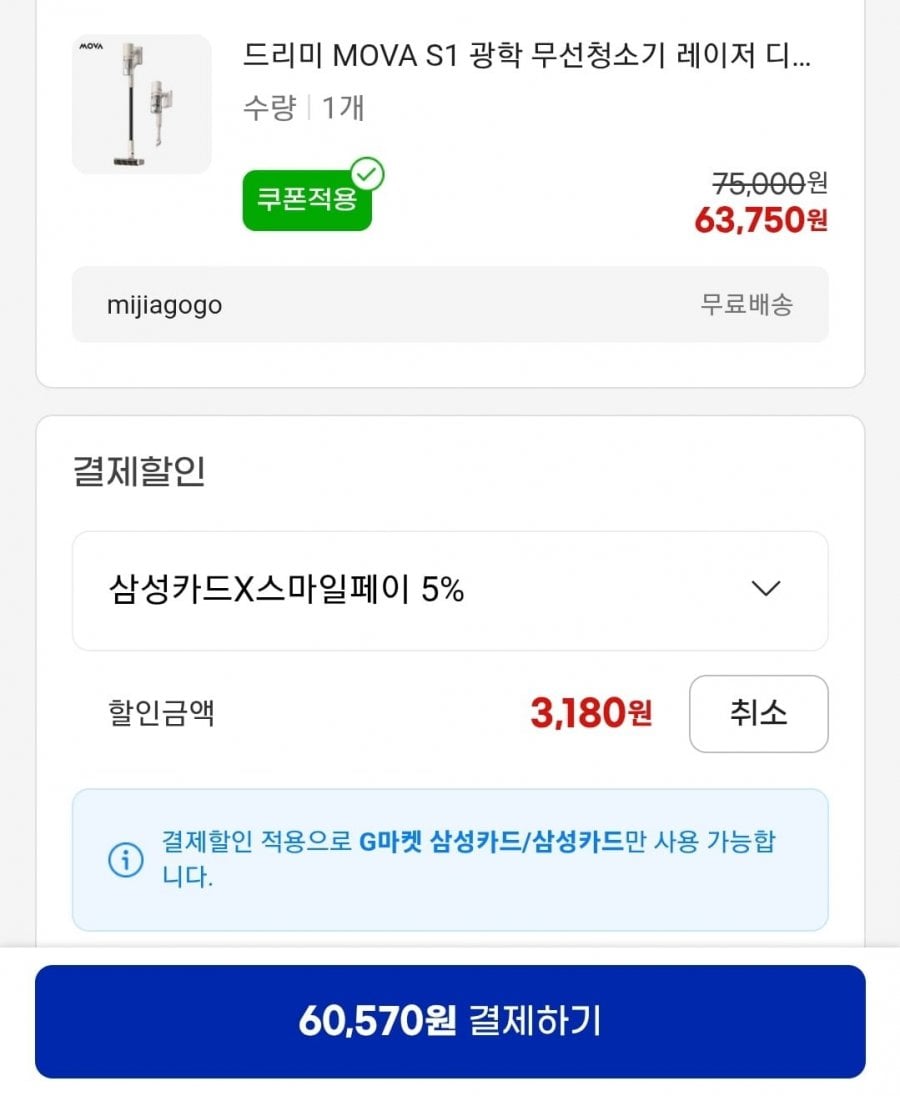The width and height of the screenshot is (900, 1096).
Task: Click the 3,180원 discount amount
Action: click(590, 714)
